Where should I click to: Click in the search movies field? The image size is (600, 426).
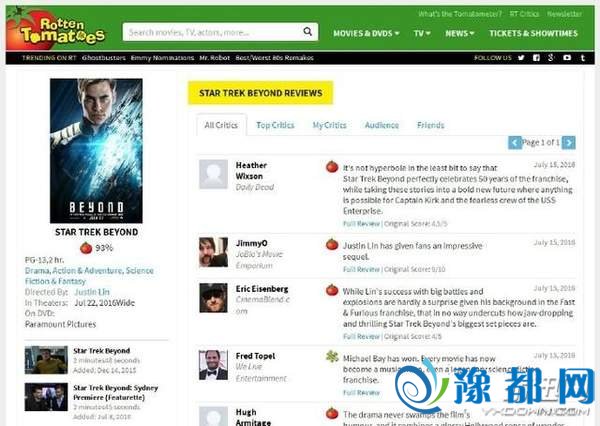click(x=210, y=32)
